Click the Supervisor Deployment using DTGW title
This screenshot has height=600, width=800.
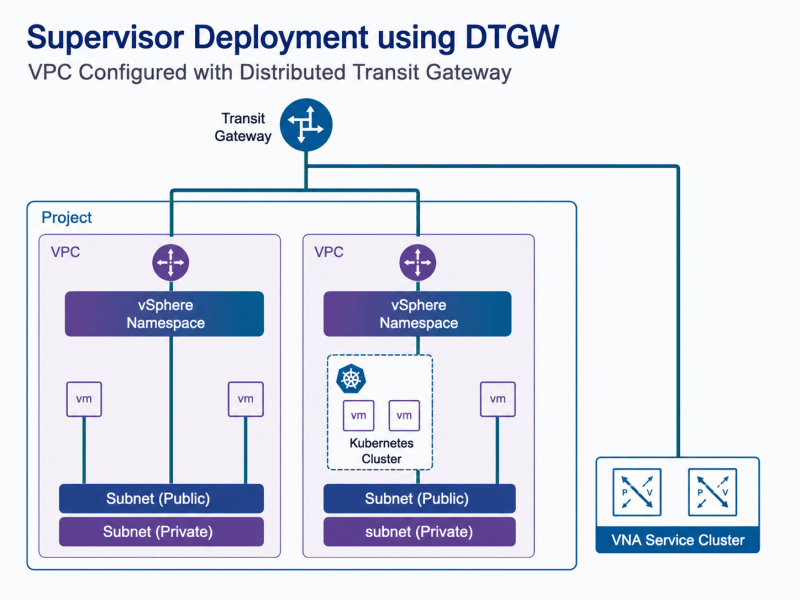[293, 37]
